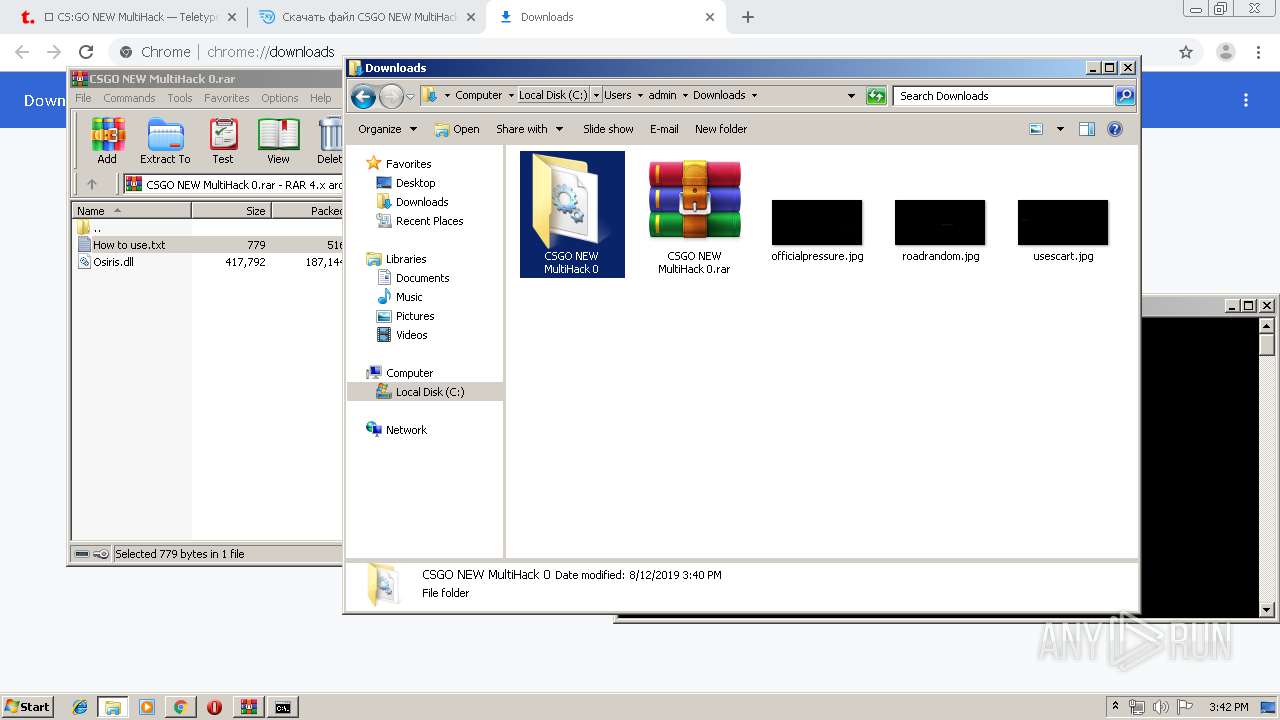Bookmark page with Chrome star icon
This screenshot has height=720, width=1280.
click(x=1186, y=52)
